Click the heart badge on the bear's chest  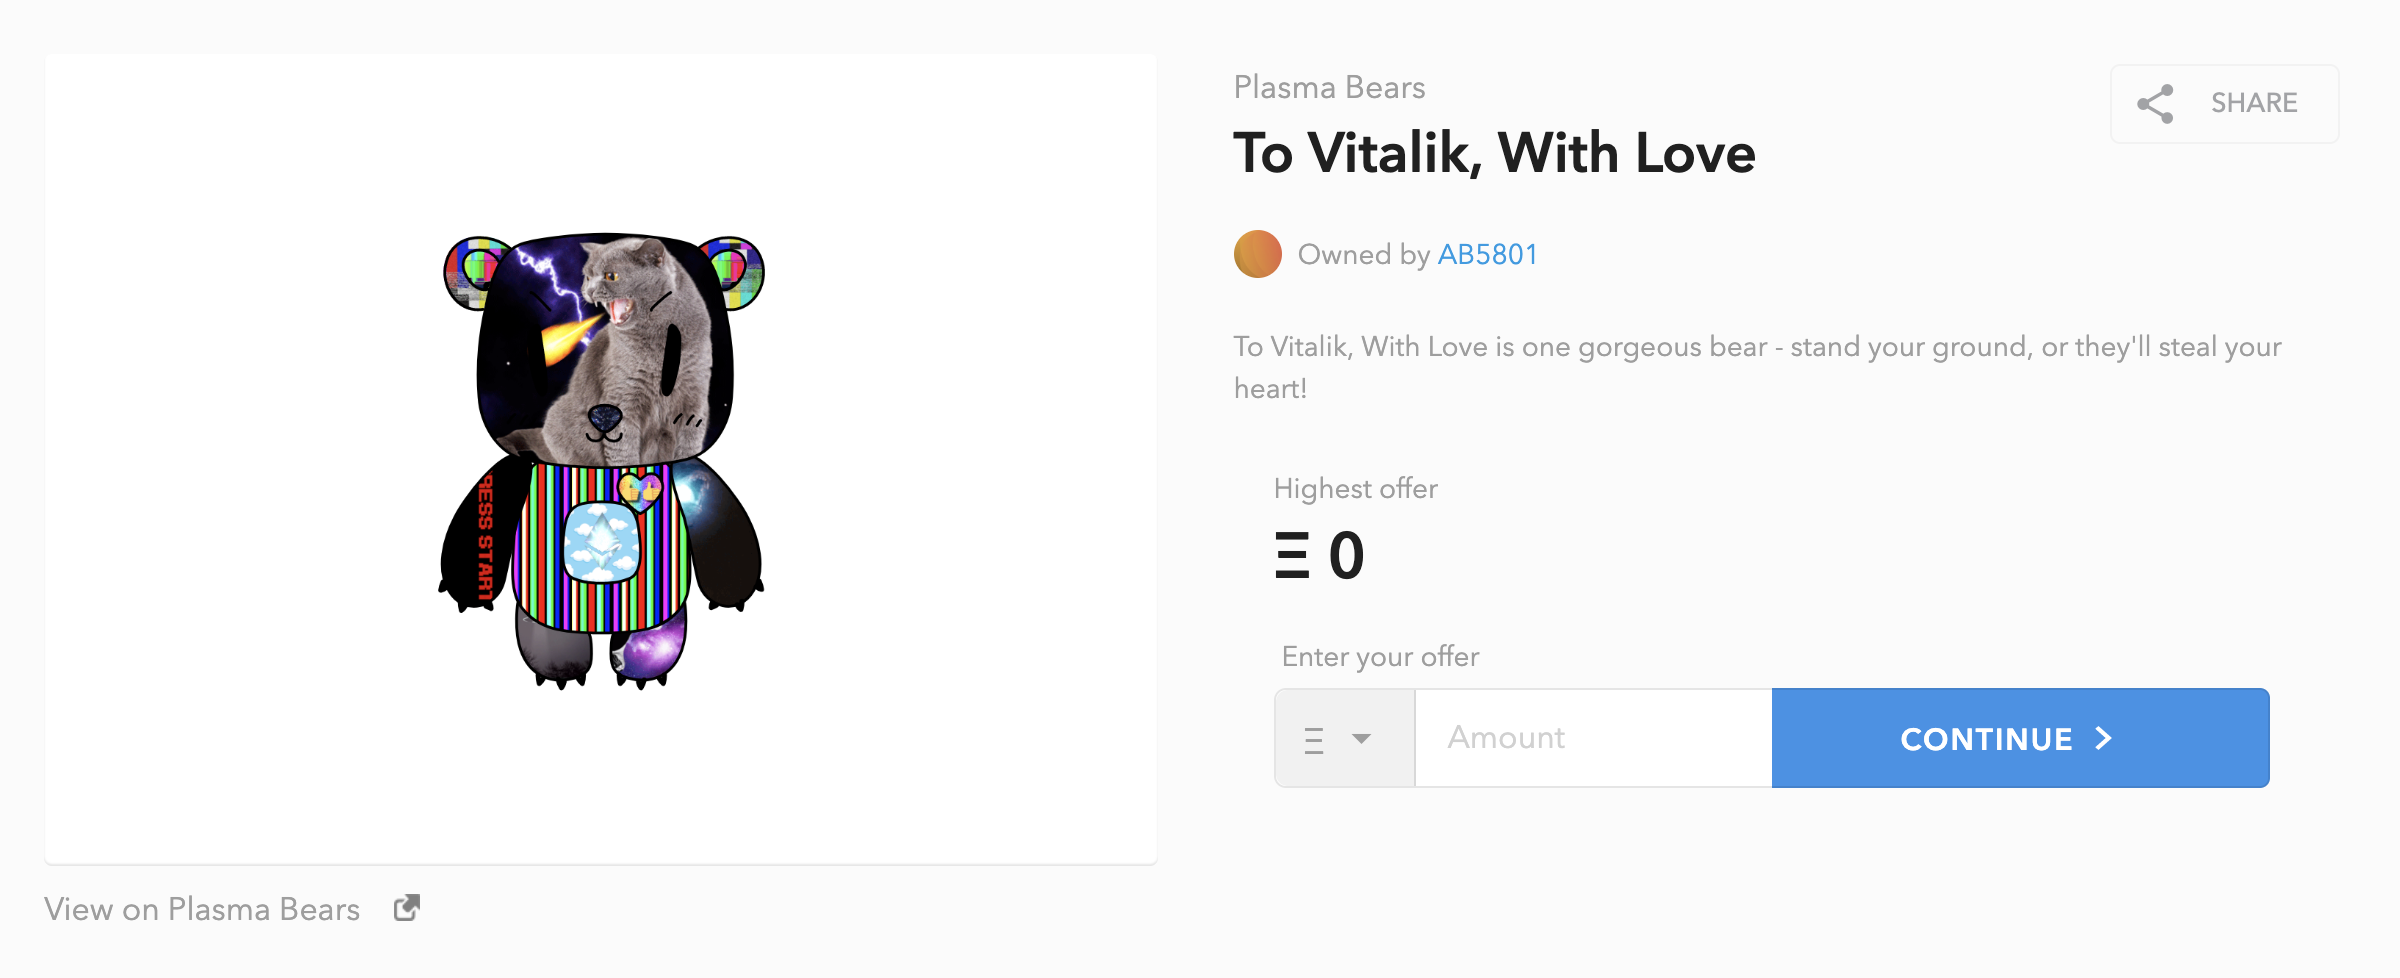pos(639,491)
